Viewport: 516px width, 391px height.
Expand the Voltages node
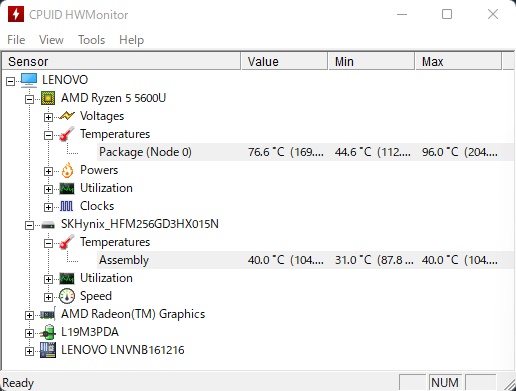click(x=48, y=117)
